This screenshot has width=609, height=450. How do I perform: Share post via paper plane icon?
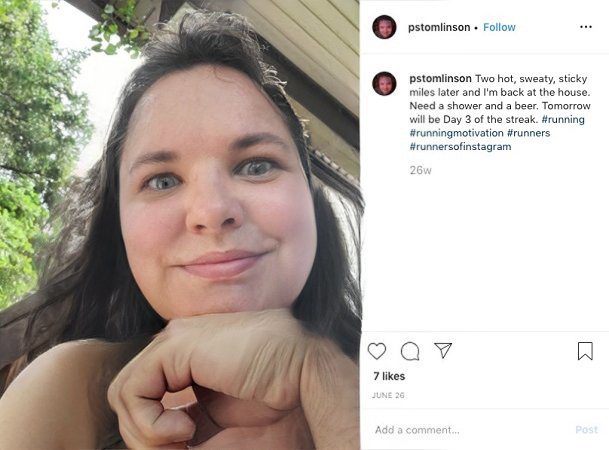pyautogui.click(x=443, y=350)
